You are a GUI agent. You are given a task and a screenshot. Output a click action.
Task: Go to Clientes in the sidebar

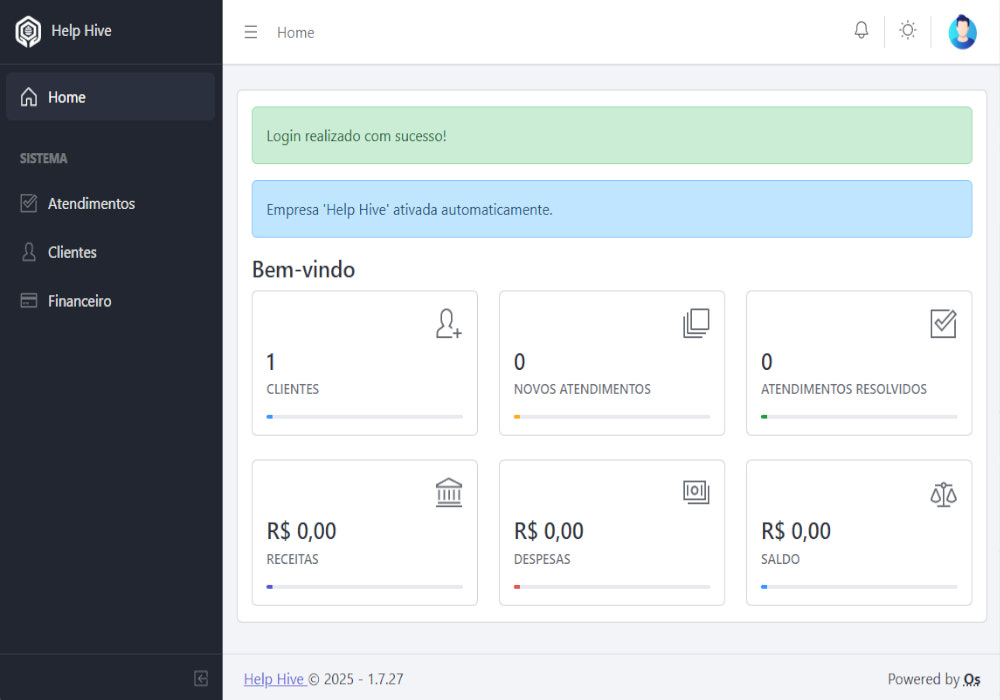(x=72, y=252)
